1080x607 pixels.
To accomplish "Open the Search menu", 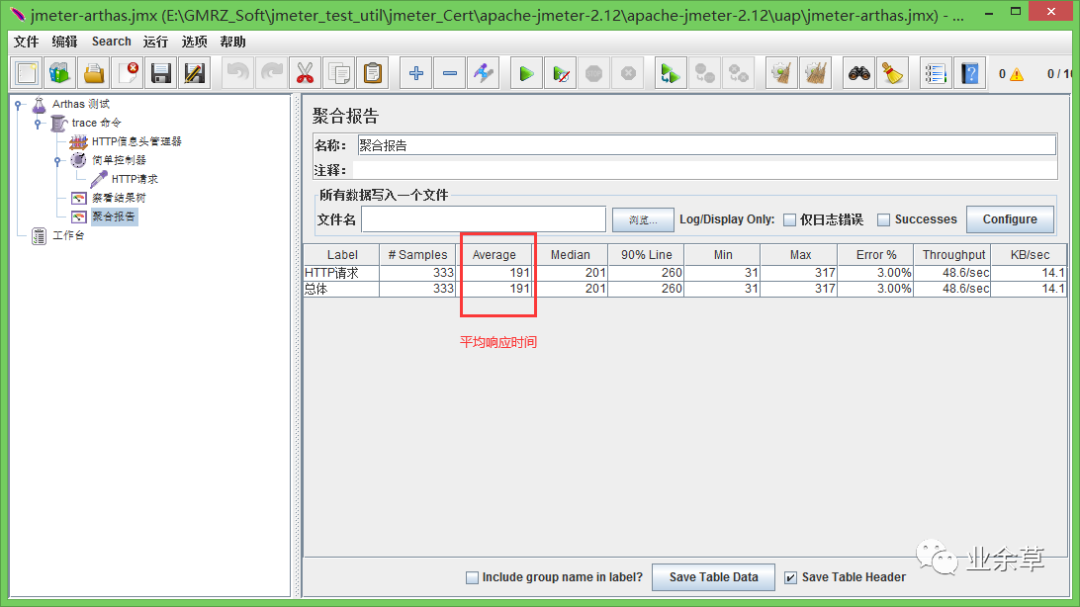I will pyautogui.click(x=111, y=42).
